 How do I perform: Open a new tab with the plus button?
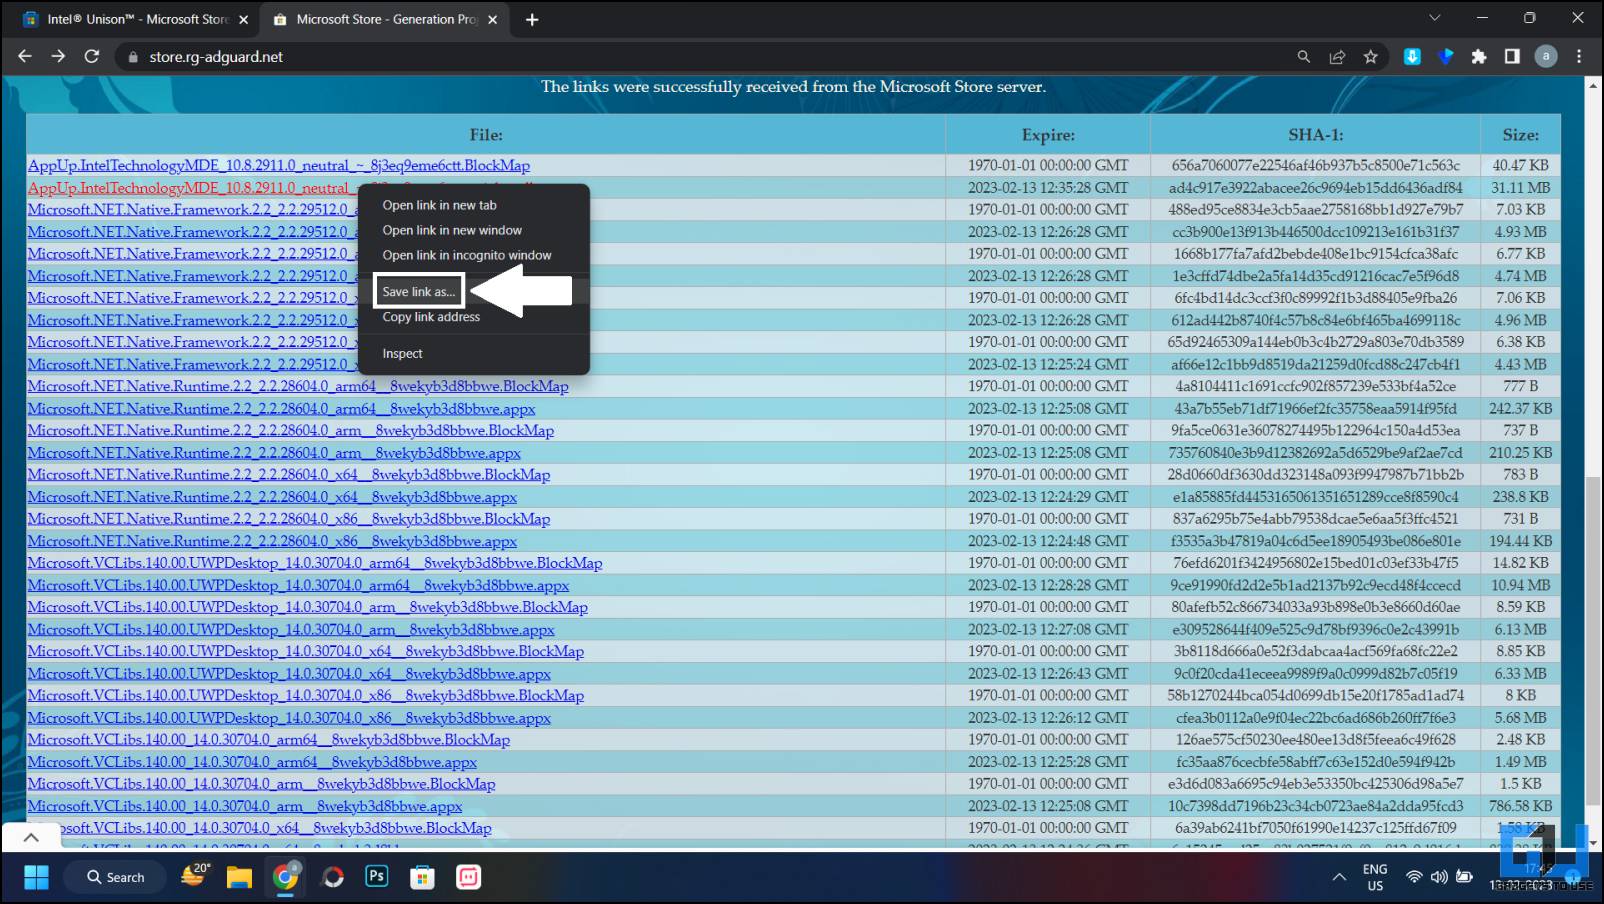(x=532, y=19)
